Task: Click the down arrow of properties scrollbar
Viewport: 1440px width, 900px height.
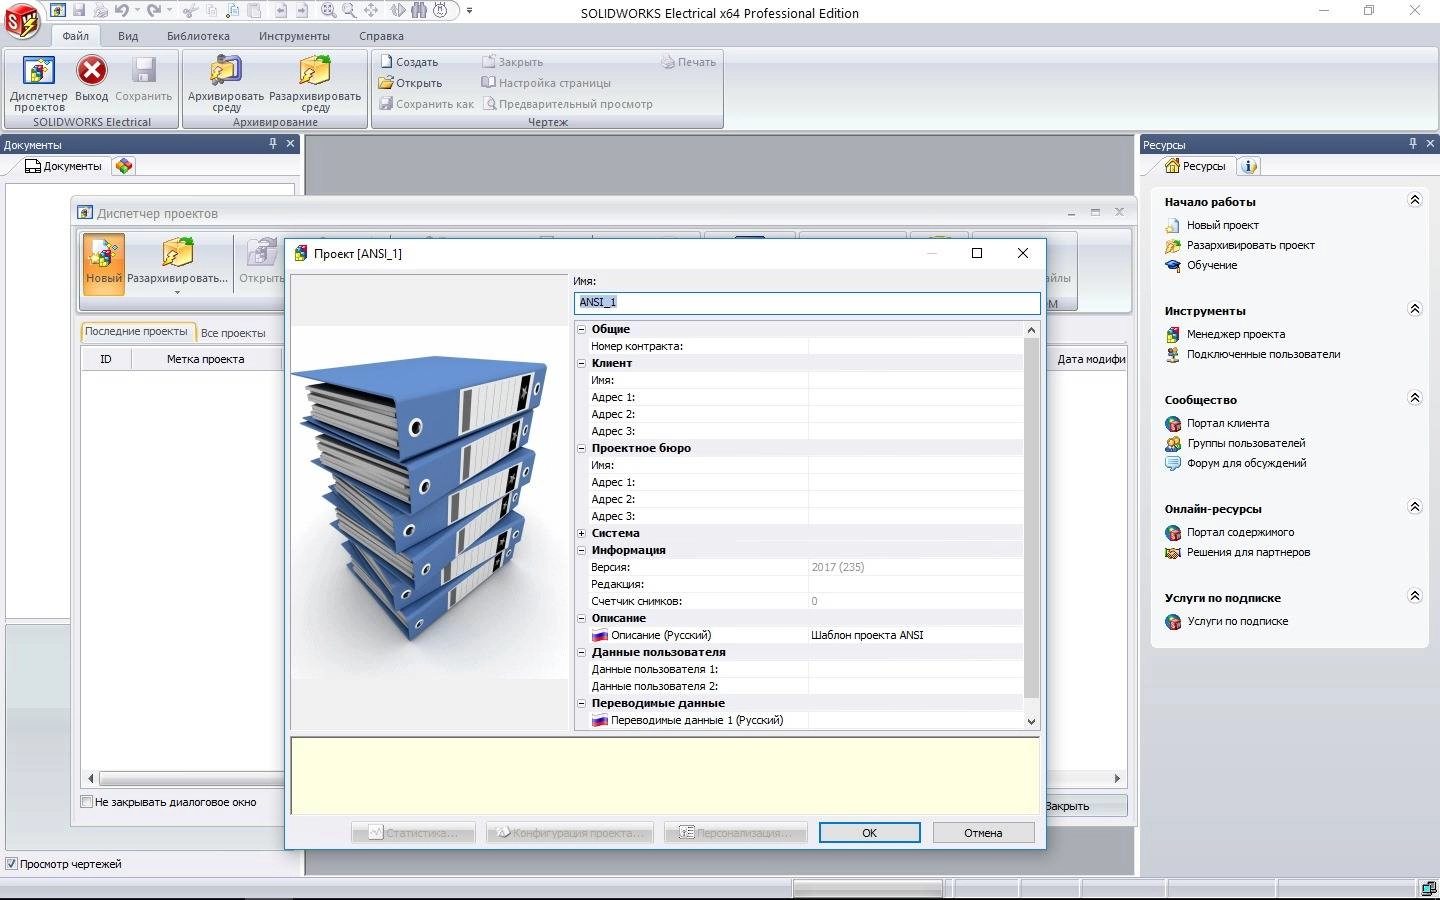Action: point(1031,721)
